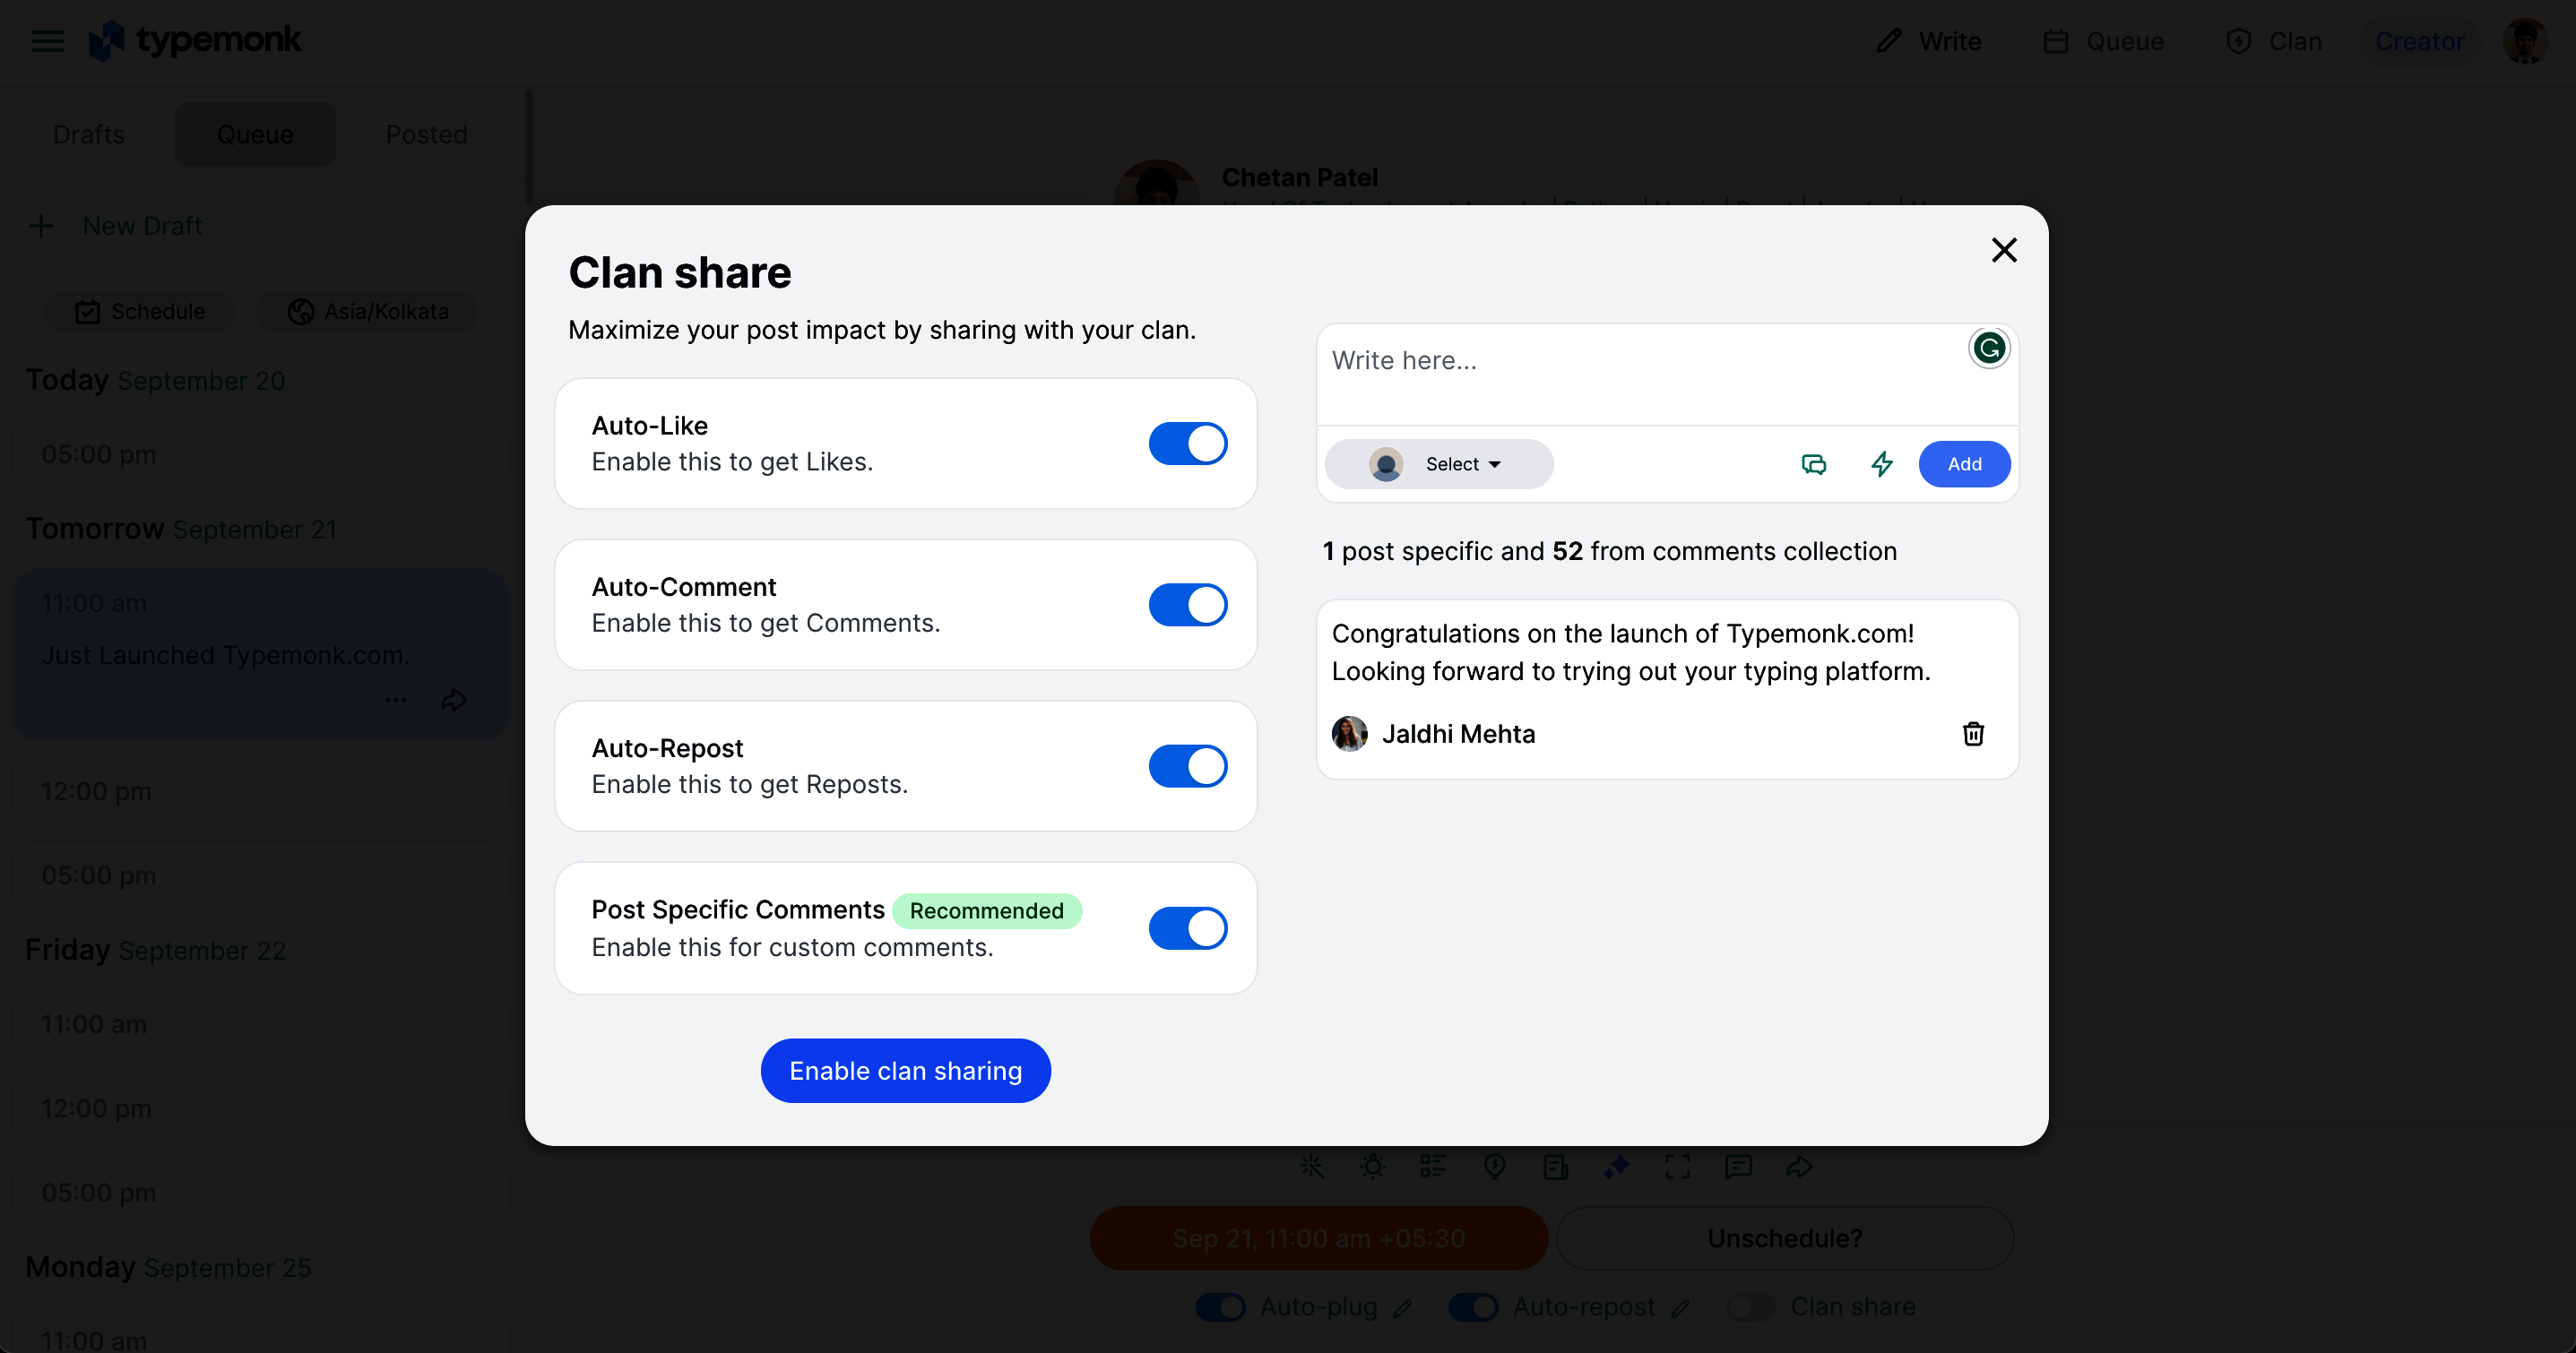2576x1353 pixels.
Task: Toggle the Auto-Like switch
Action: click(x=1187, y=444)
